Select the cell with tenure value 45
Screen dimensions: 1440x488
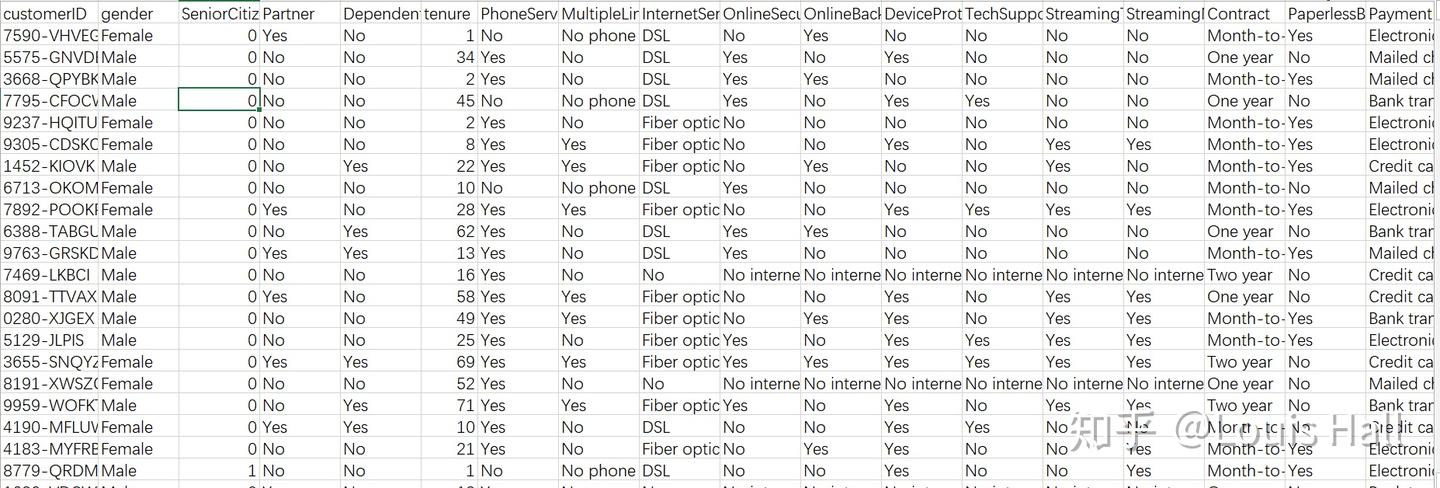pos(448,101)
